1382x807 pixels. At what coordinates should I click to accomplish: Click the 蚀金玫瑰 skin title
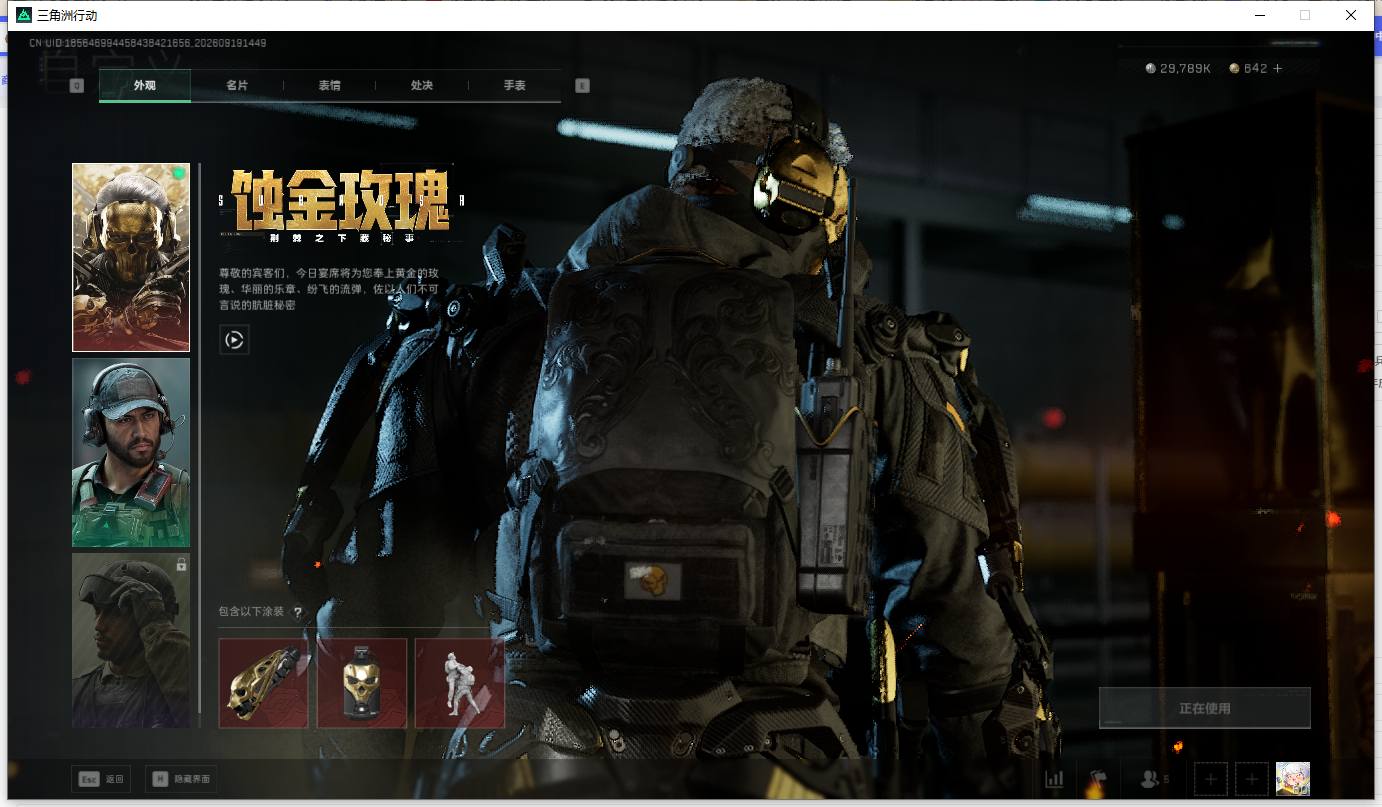coord(340,200)
